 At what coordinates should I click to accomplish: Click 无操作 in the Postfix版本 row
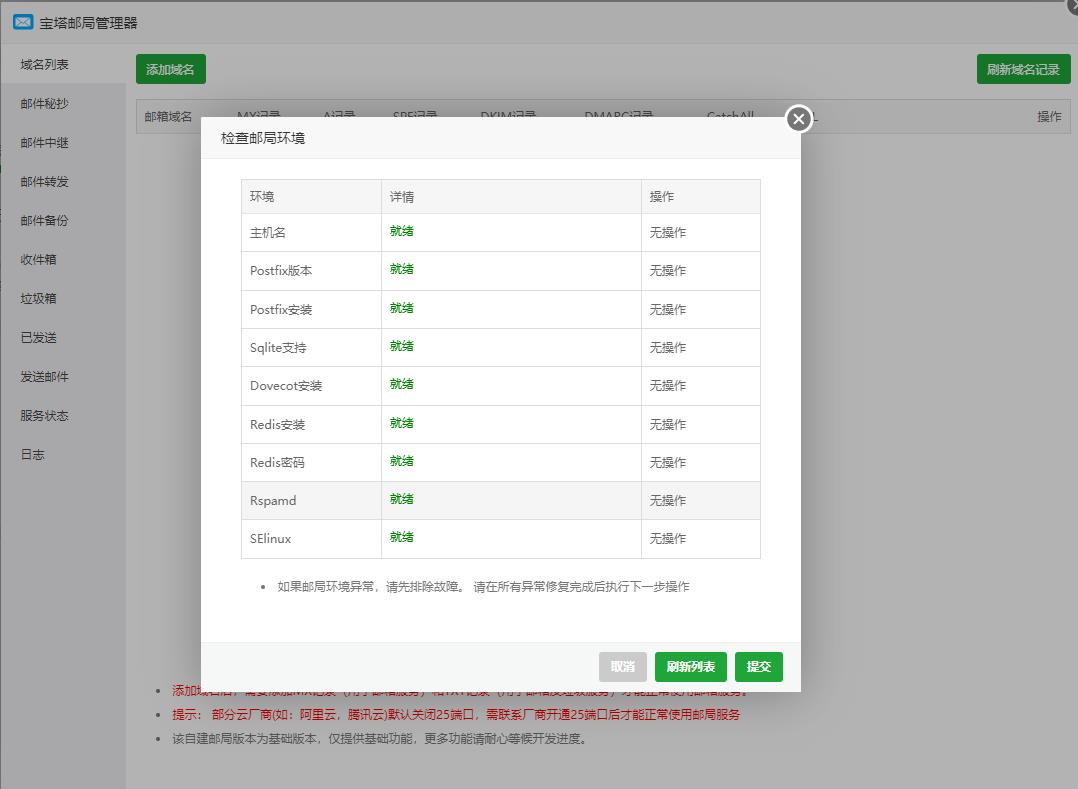[668, 271]
